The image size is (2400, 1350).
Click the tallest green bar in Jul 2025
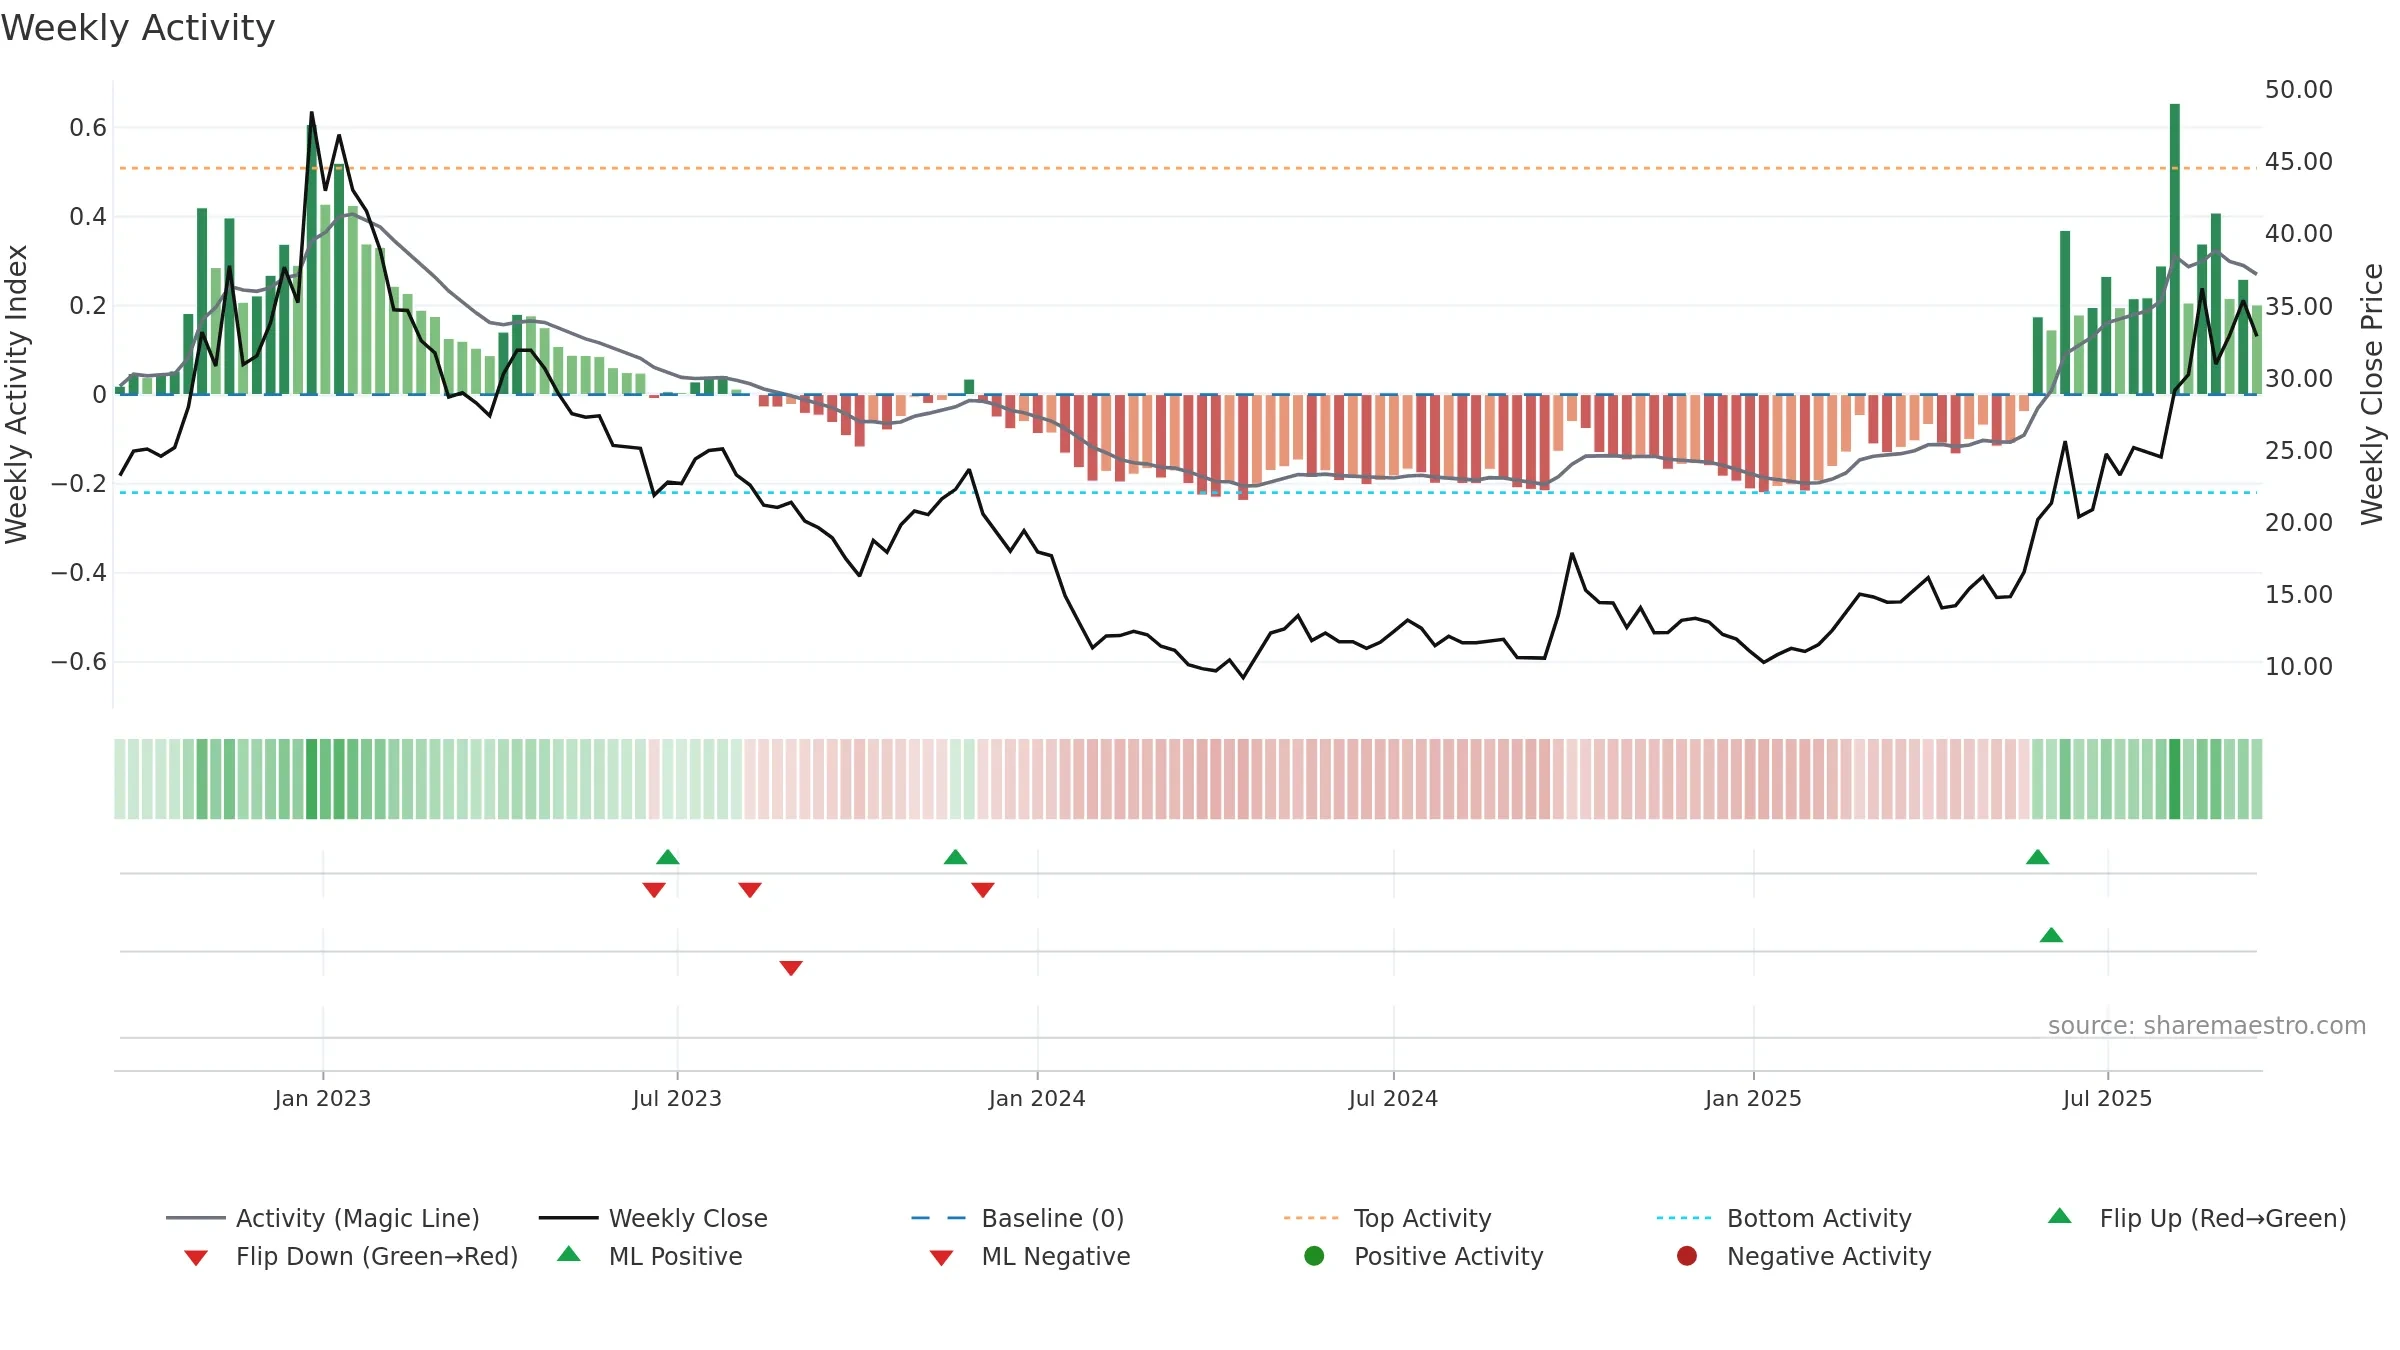pos(2175,249)
